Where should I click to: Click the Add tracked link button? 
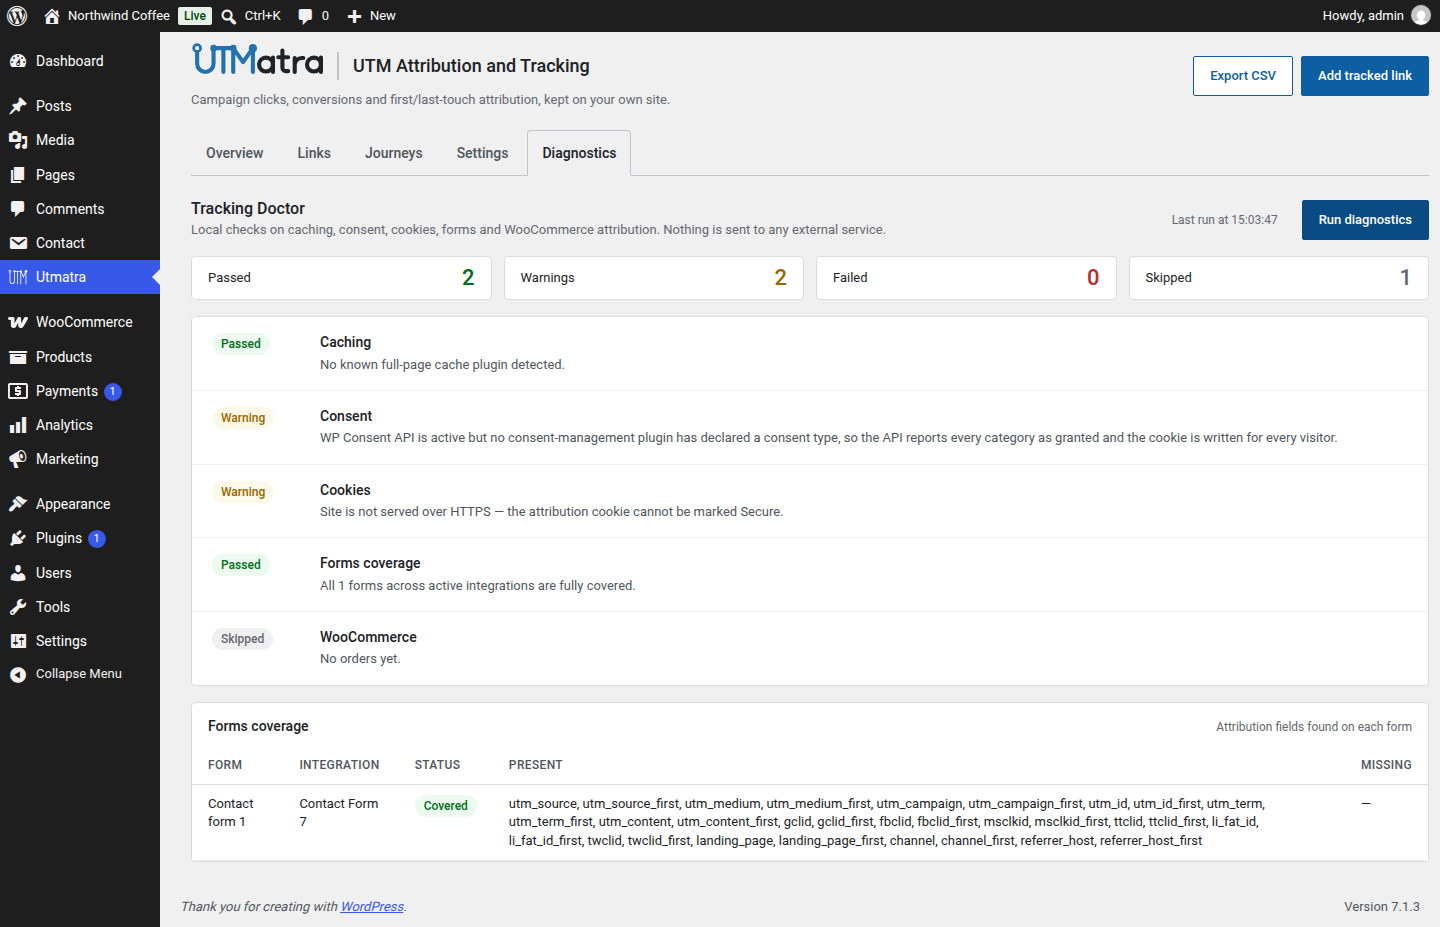(x=1365, y=76)
